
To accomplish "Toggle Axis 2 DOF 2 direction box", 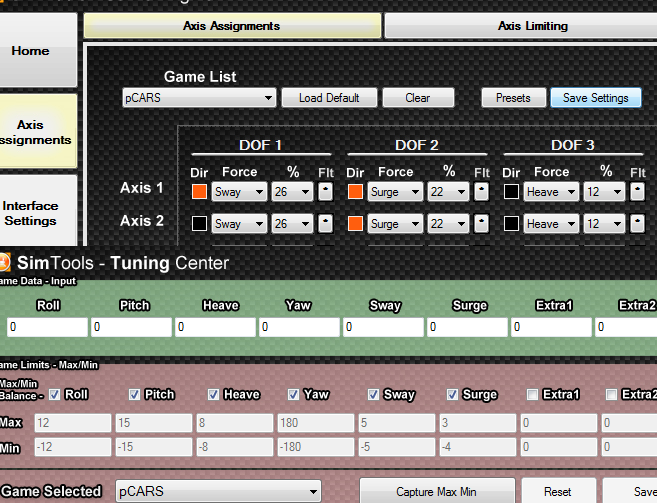I will pyautogui.click(x=355, y=224).
